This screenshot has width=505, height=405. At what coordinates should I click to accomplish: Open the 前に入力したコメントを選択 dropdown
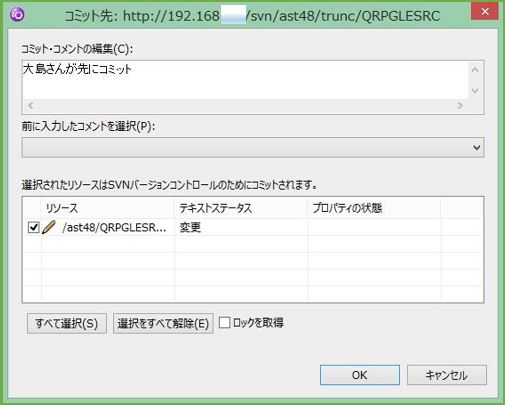[x=253, y=147]
